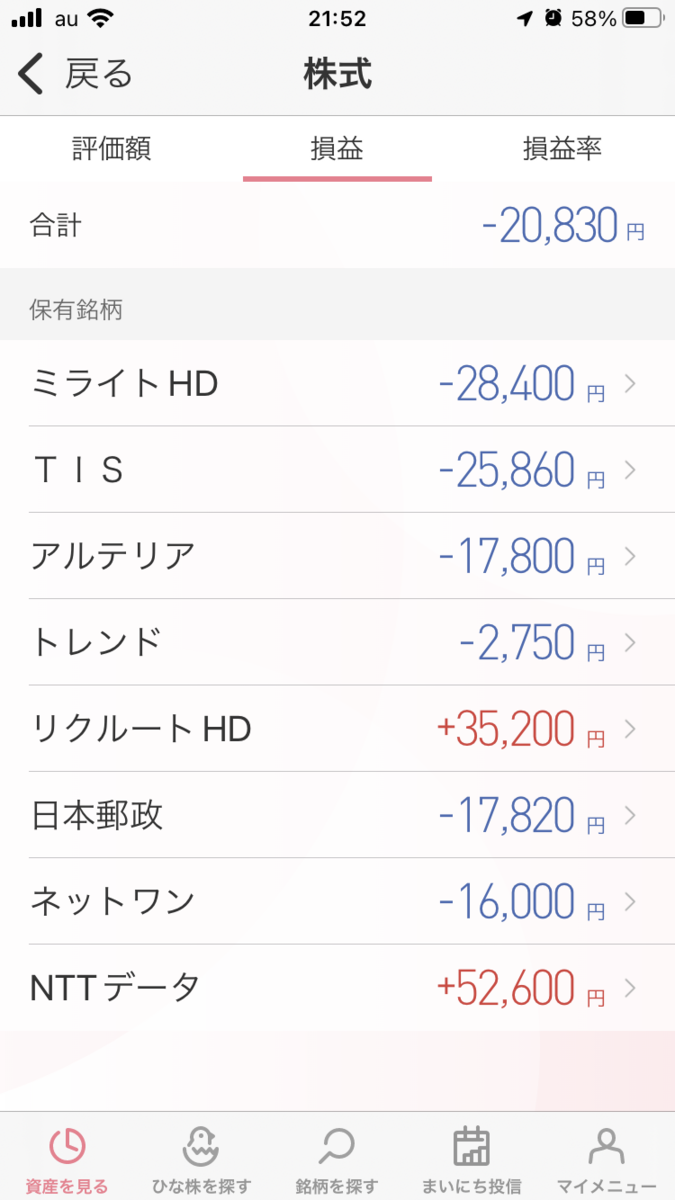The image size is (675, 1200).
Task: Select the ネットワン holding row
Action: [337, 901]
